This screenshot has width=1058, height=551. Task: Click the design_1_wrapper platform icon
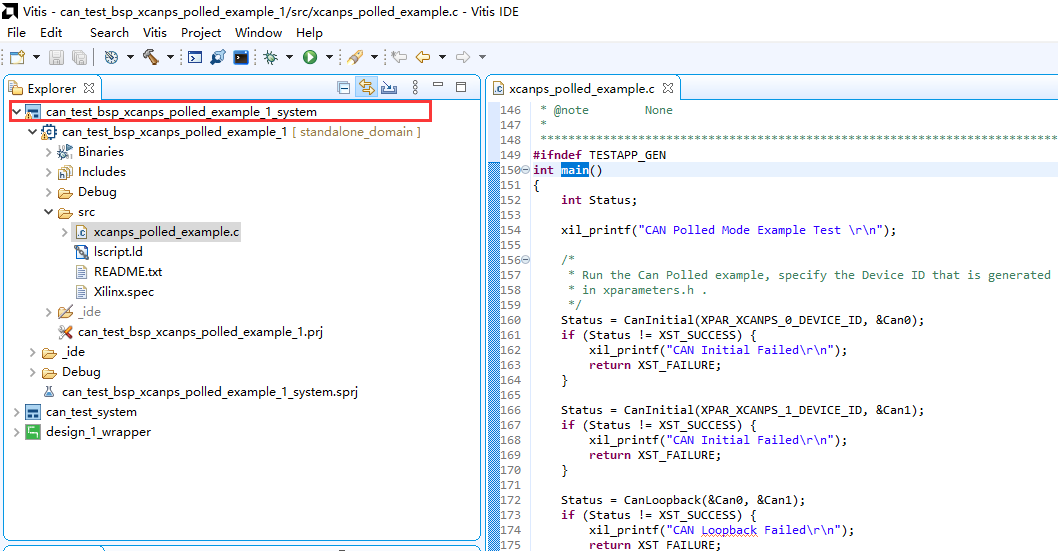pos(32,432)
